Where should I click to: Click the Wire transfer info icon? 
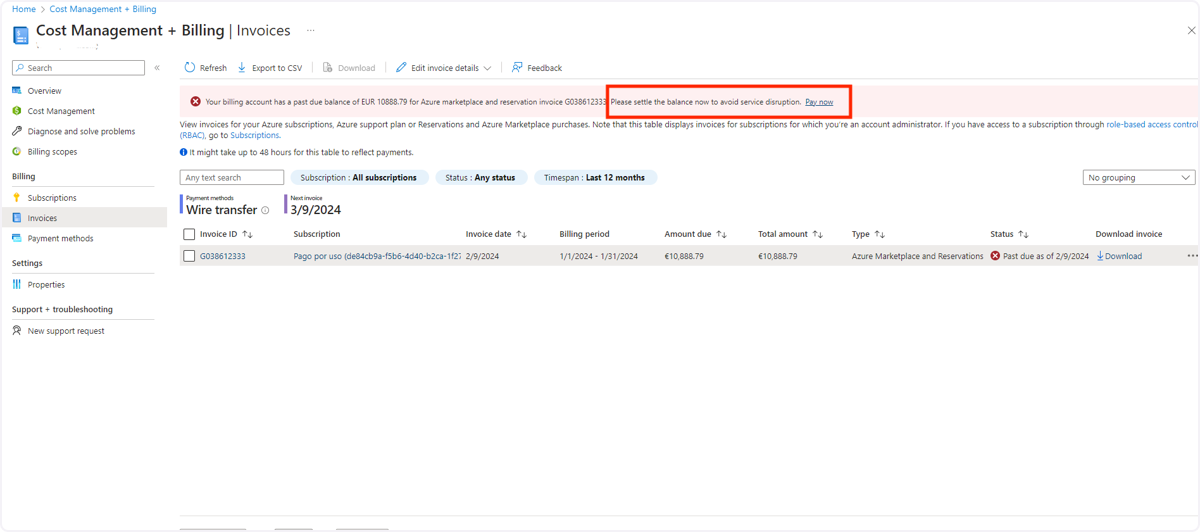(x=265, y=211)
